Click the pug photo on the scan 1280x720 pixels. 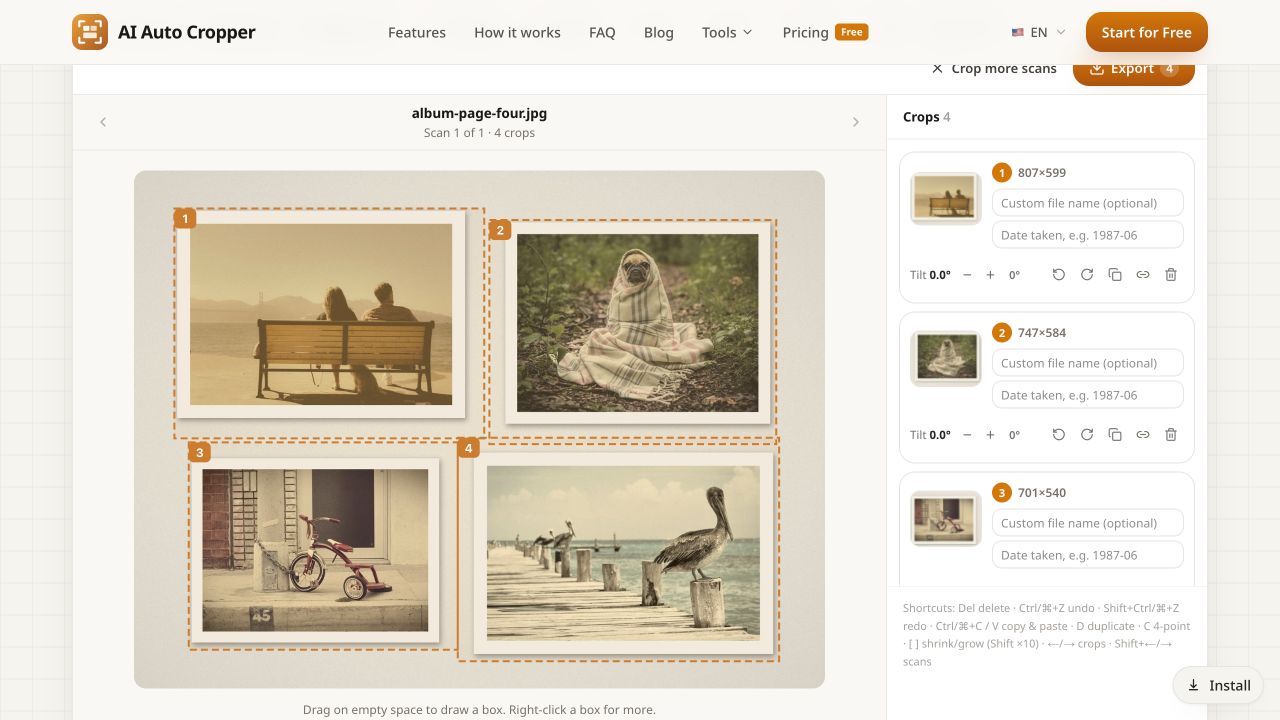(638, 323)
